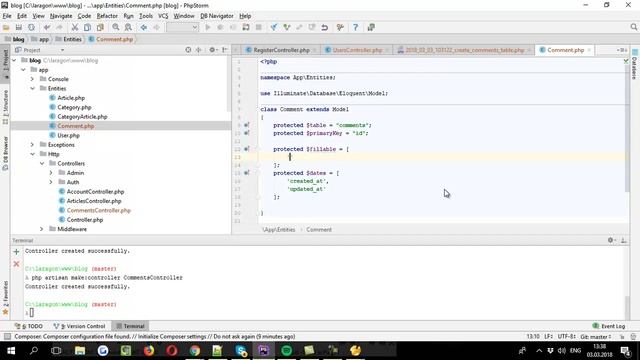Select User.php in project tree
The image size is (640, 360).
(68, 136)
